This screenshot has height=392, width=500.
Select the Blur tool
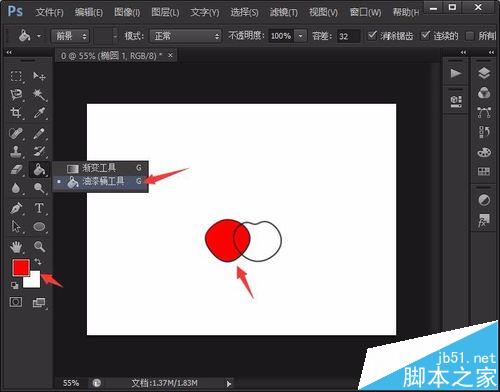[16, 188]
